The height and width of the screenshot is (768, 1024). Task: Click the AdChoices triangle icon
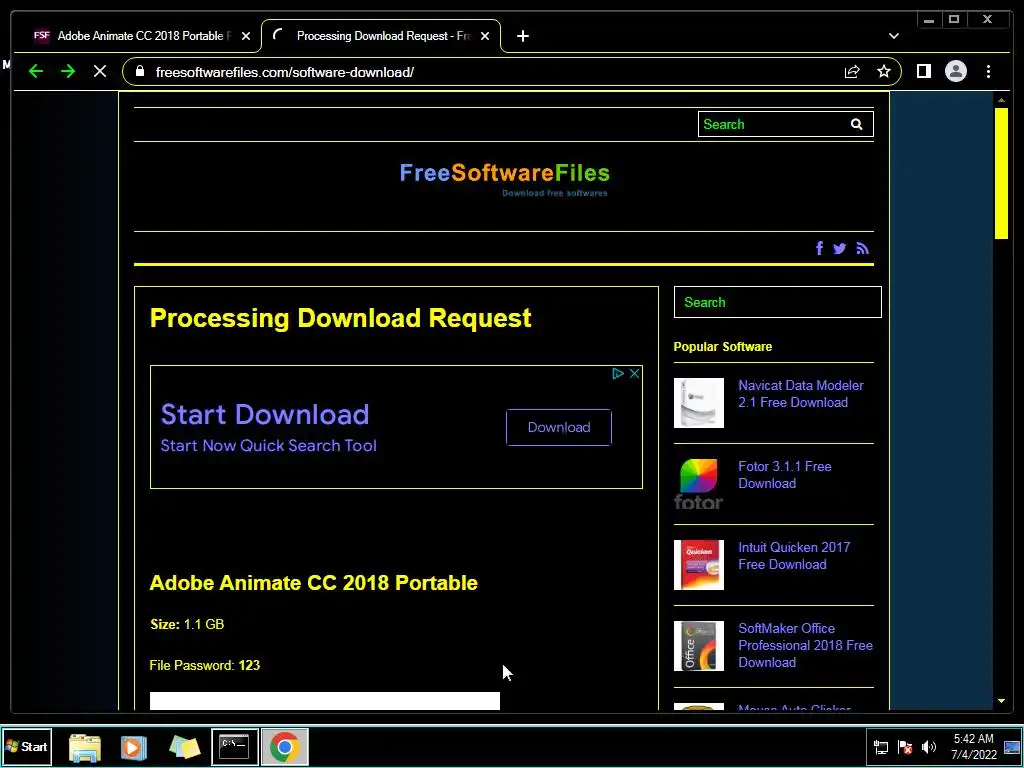click(x=618, y=374)
